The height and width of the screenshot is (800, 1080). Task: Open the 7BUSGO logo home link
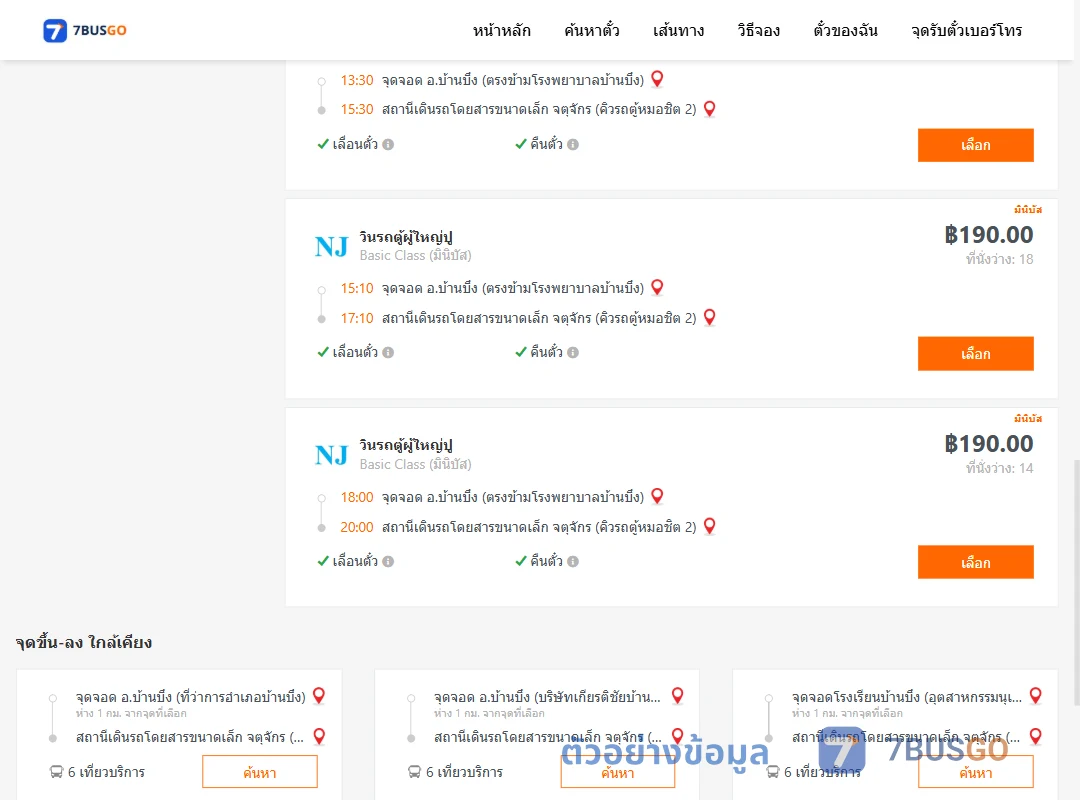coord(85,30)
